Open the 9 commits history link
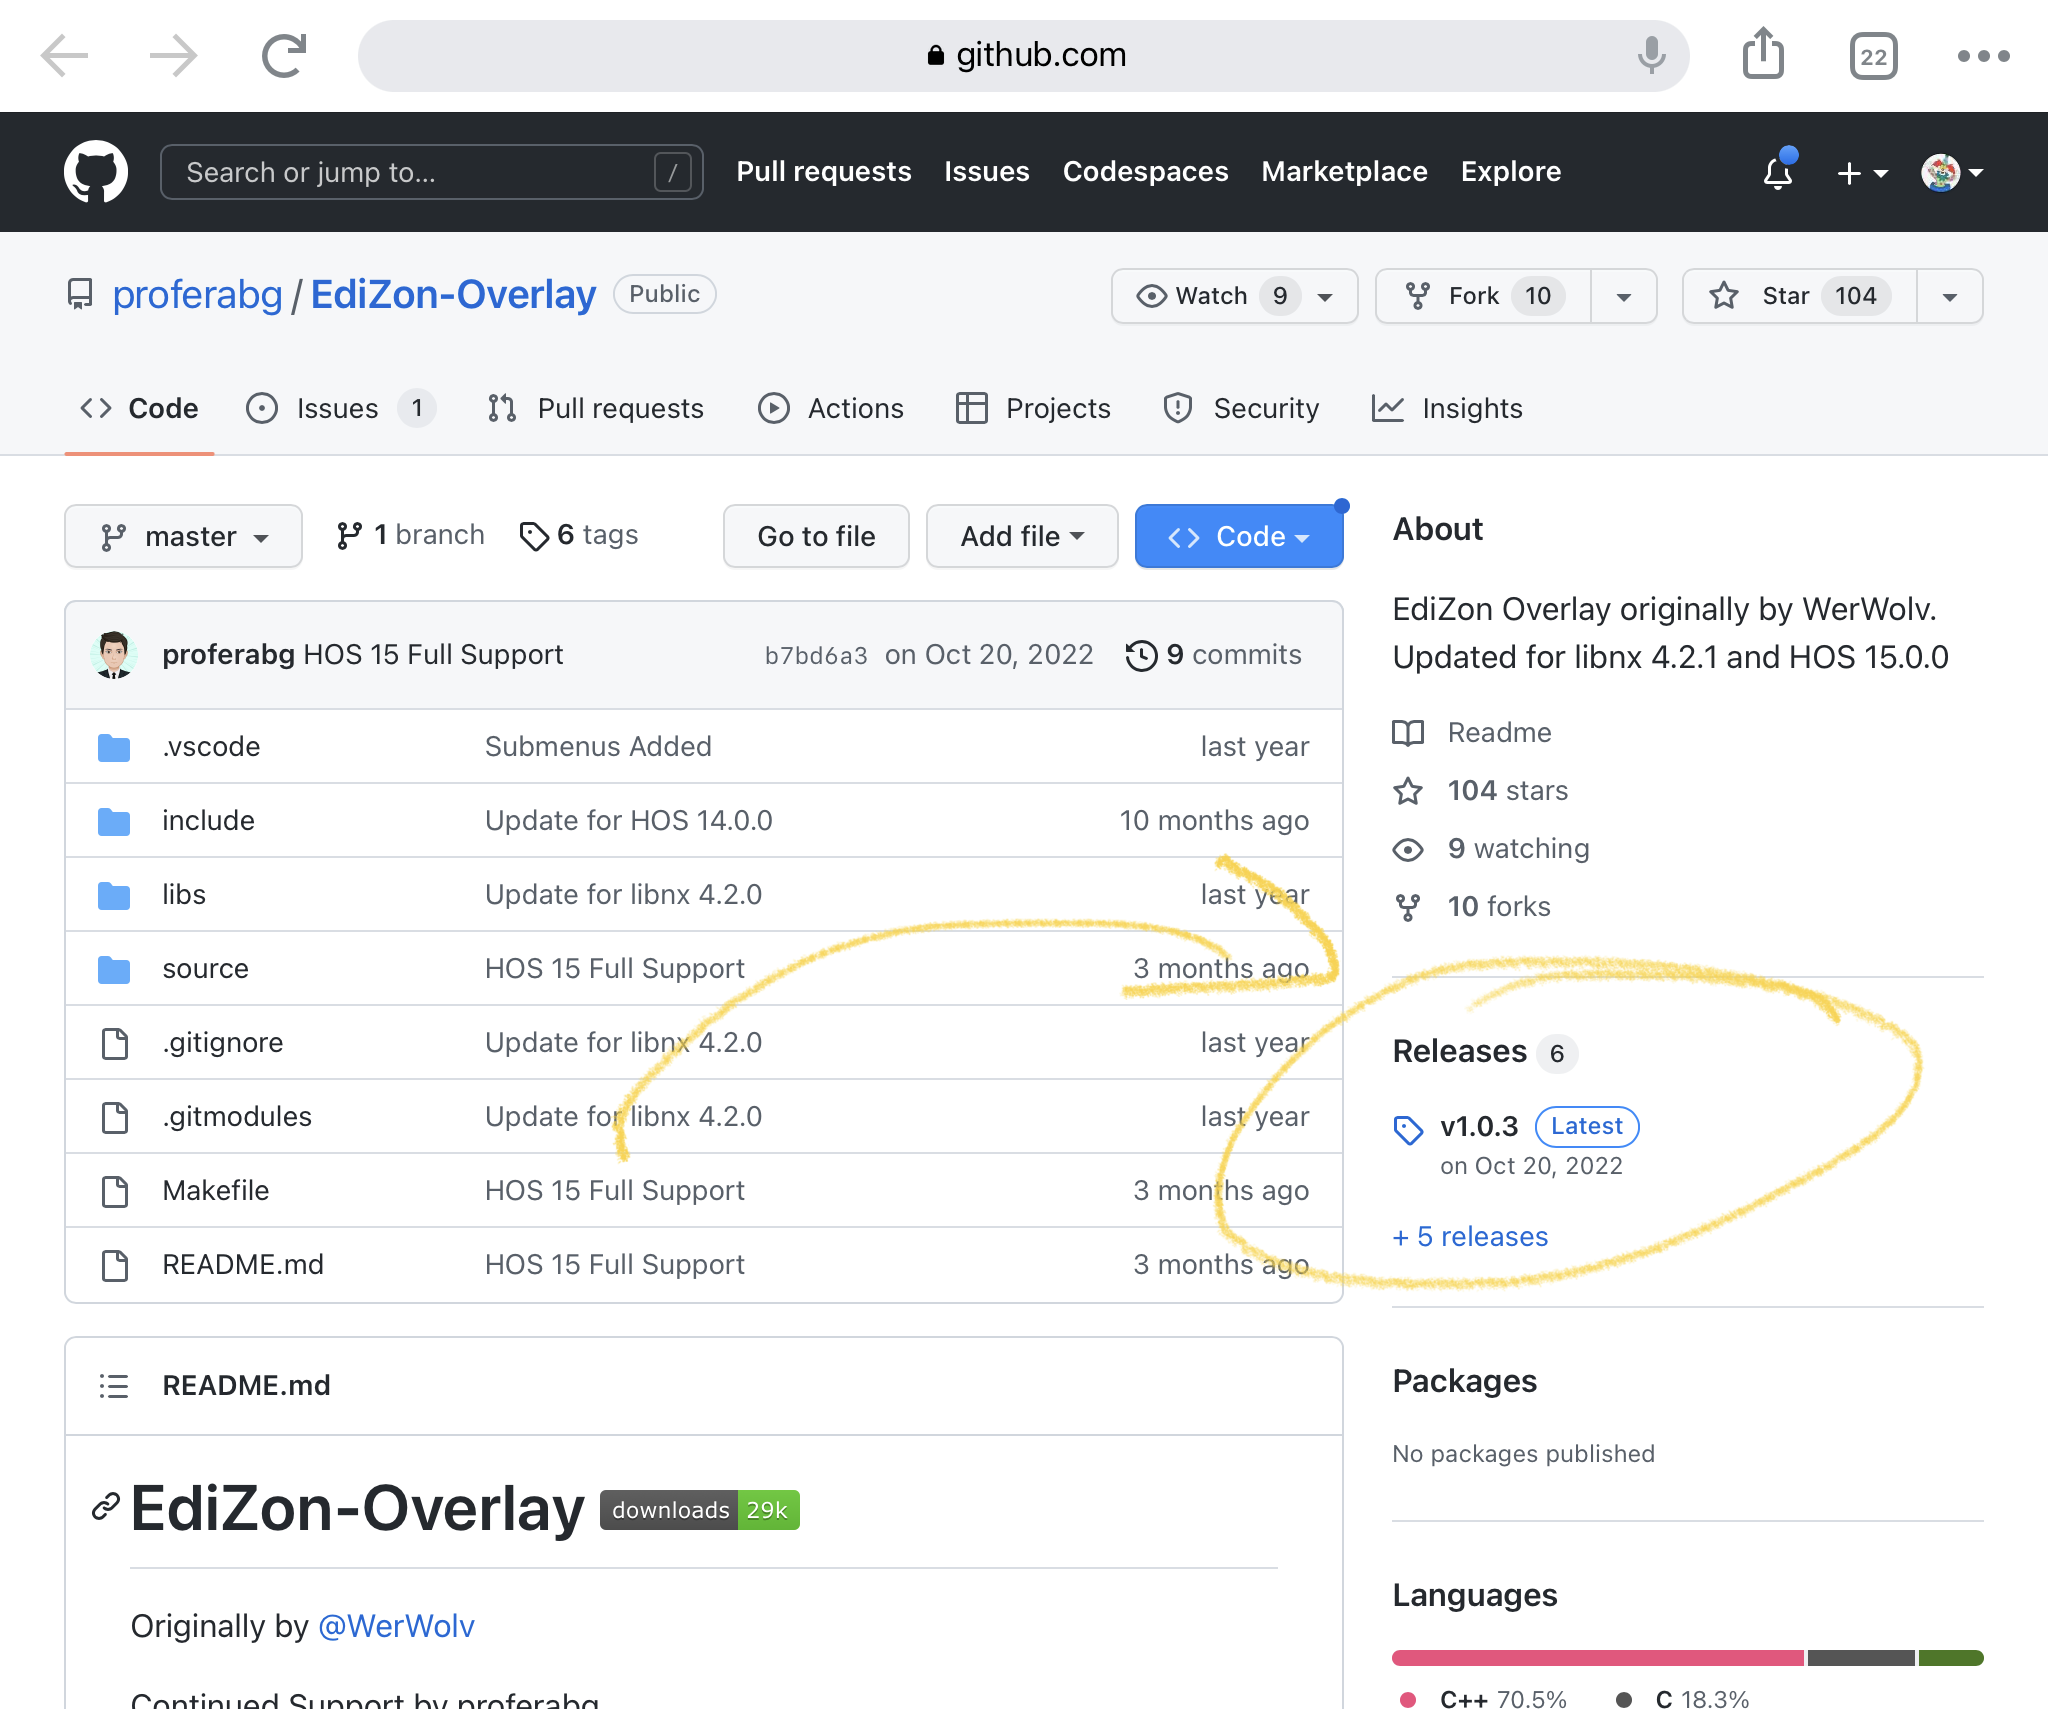This screenshot has height=1709, width=2048. click(x=1214, y=655)
